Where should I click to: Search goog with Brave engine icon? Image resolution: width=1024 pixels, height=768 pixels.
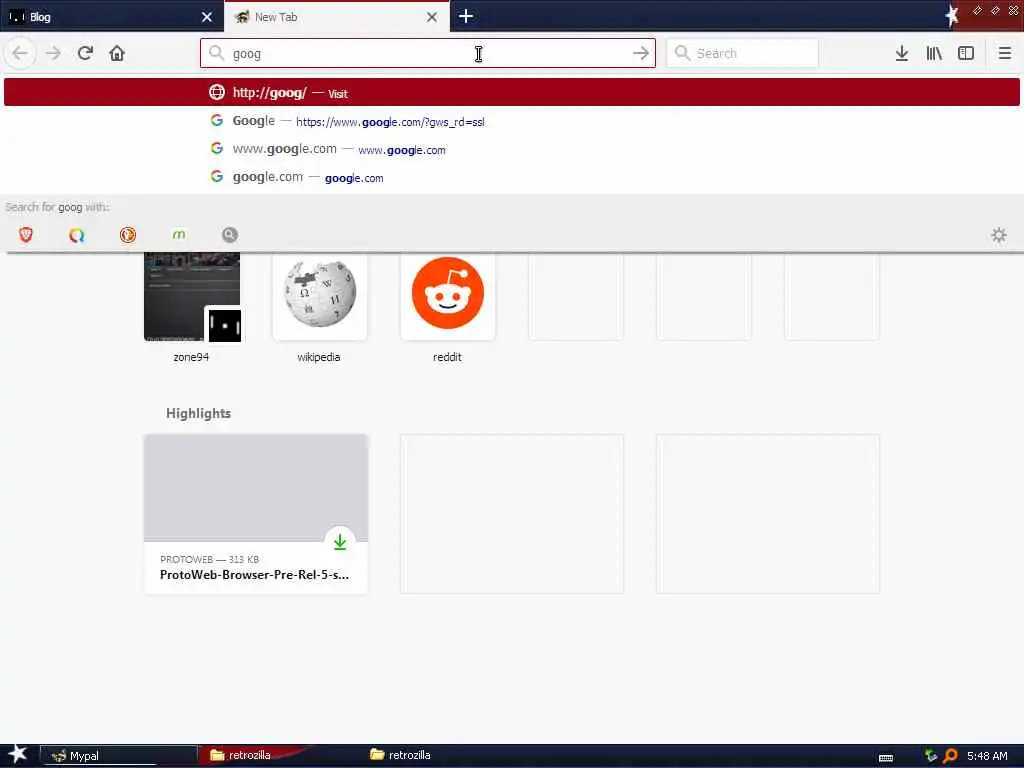[26, 235]
